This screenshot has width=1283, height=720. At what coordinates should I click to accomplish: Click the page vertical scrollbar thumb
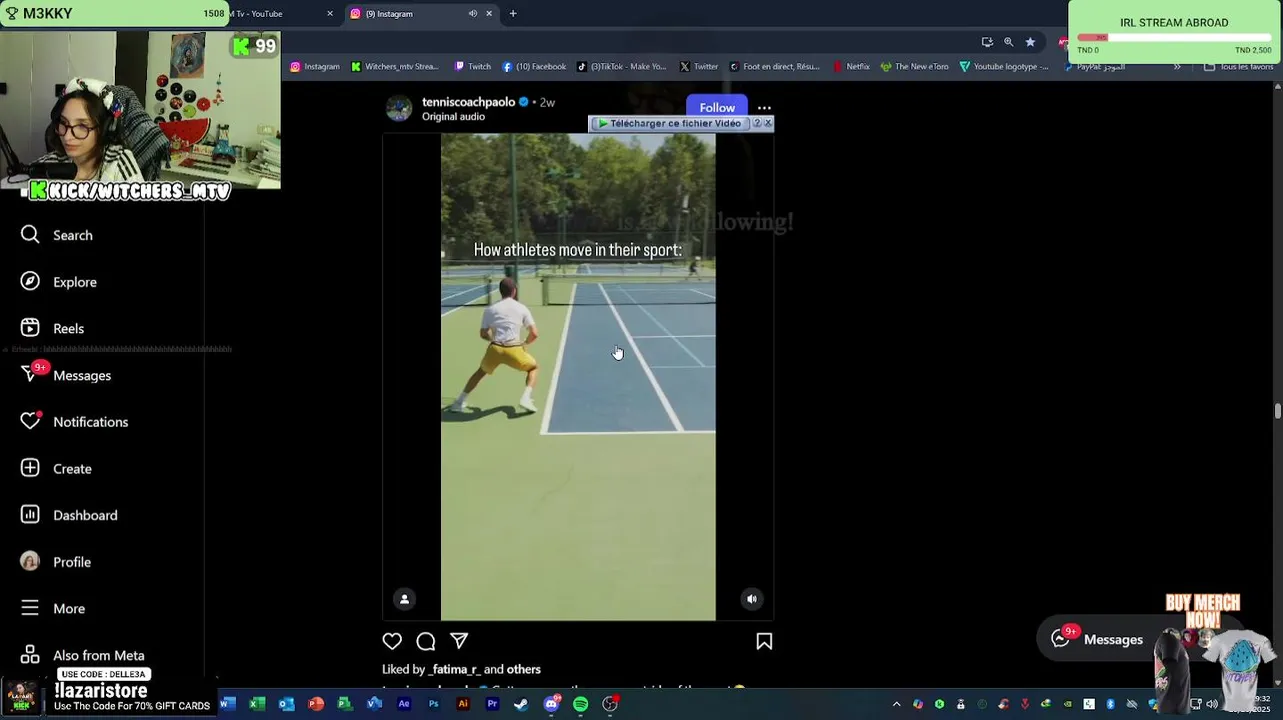(x=1278, y=410)
